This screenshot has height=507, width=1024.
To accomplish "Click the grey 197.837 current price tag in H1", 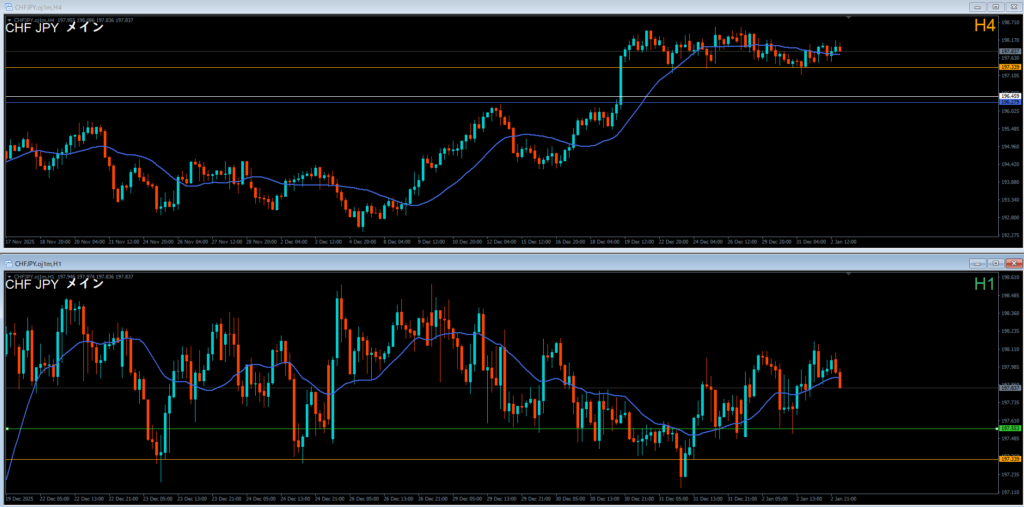I will coord(1010,387).
